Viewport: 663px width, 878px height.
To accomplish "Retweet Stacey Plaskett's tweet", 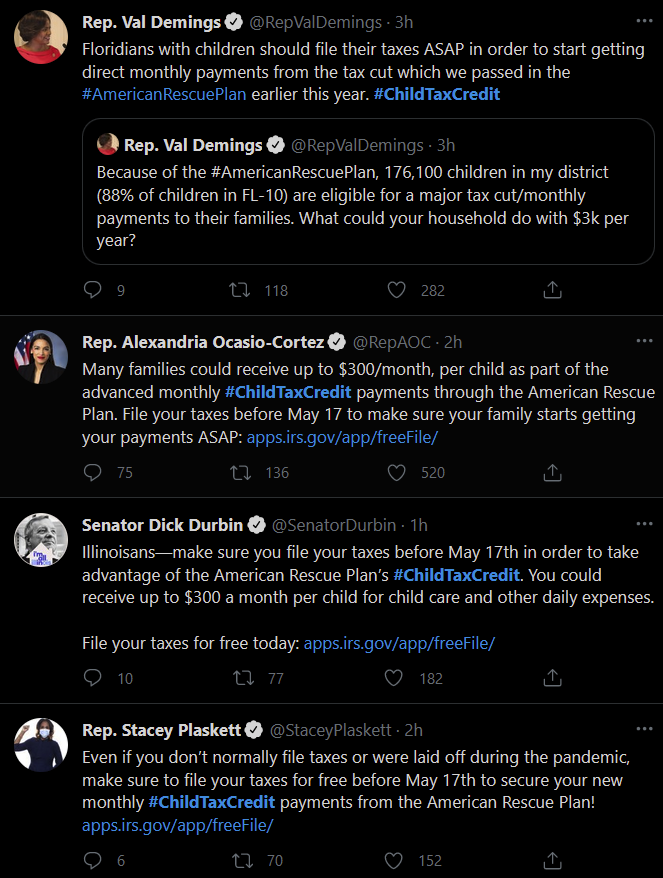I will pos(242,860).
